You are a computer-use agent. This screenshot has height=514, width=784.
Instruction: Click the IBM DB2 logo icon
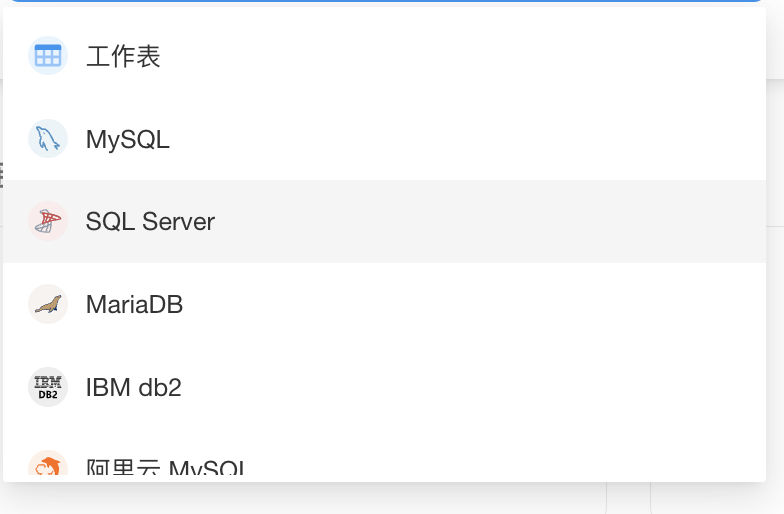tap(47, 386)
